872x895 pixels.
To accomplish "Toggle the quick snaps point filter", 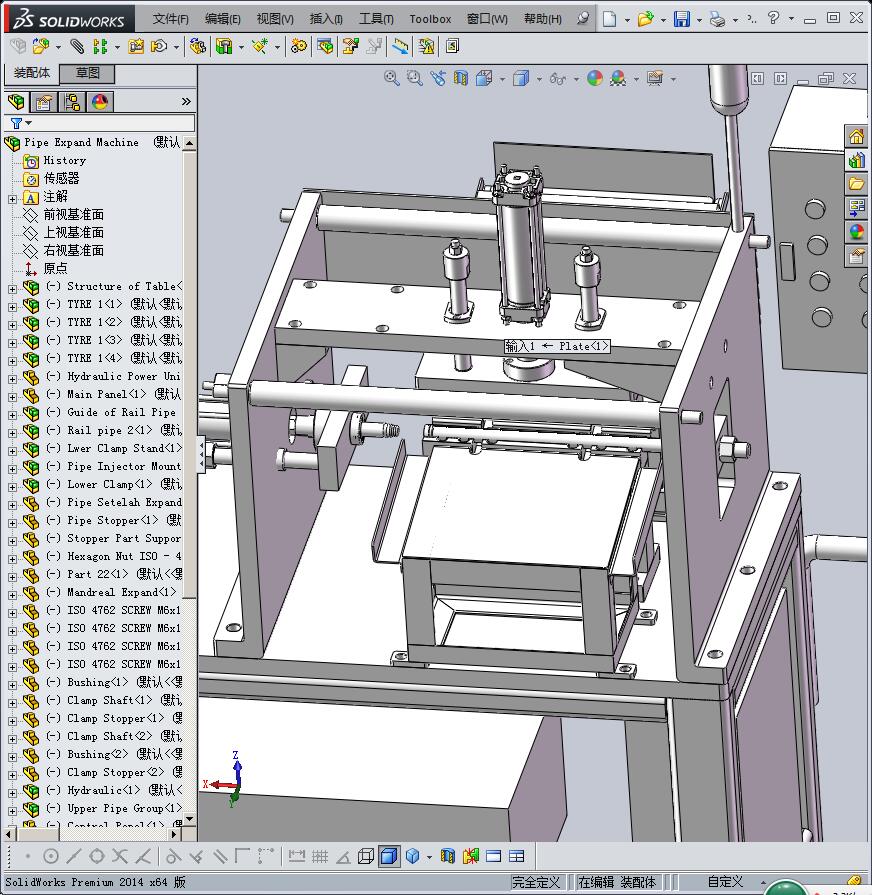I will tap(27, 856).
